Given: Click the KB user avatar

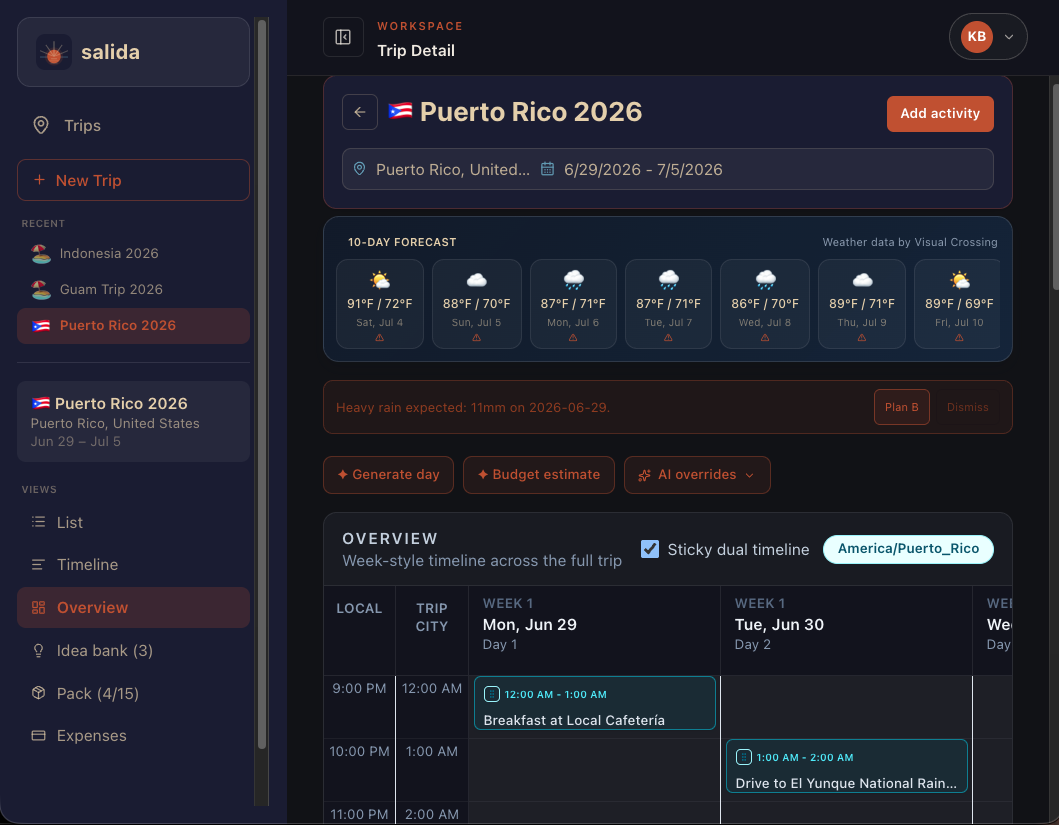Looking at the screenshot, I should (977, 36).
